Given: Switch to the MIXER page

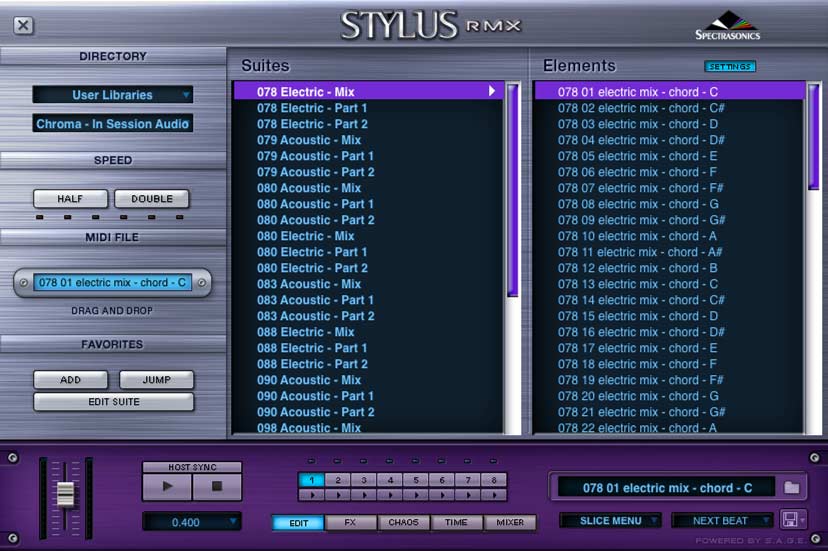Looking at the screenshot, I should 510,522.
